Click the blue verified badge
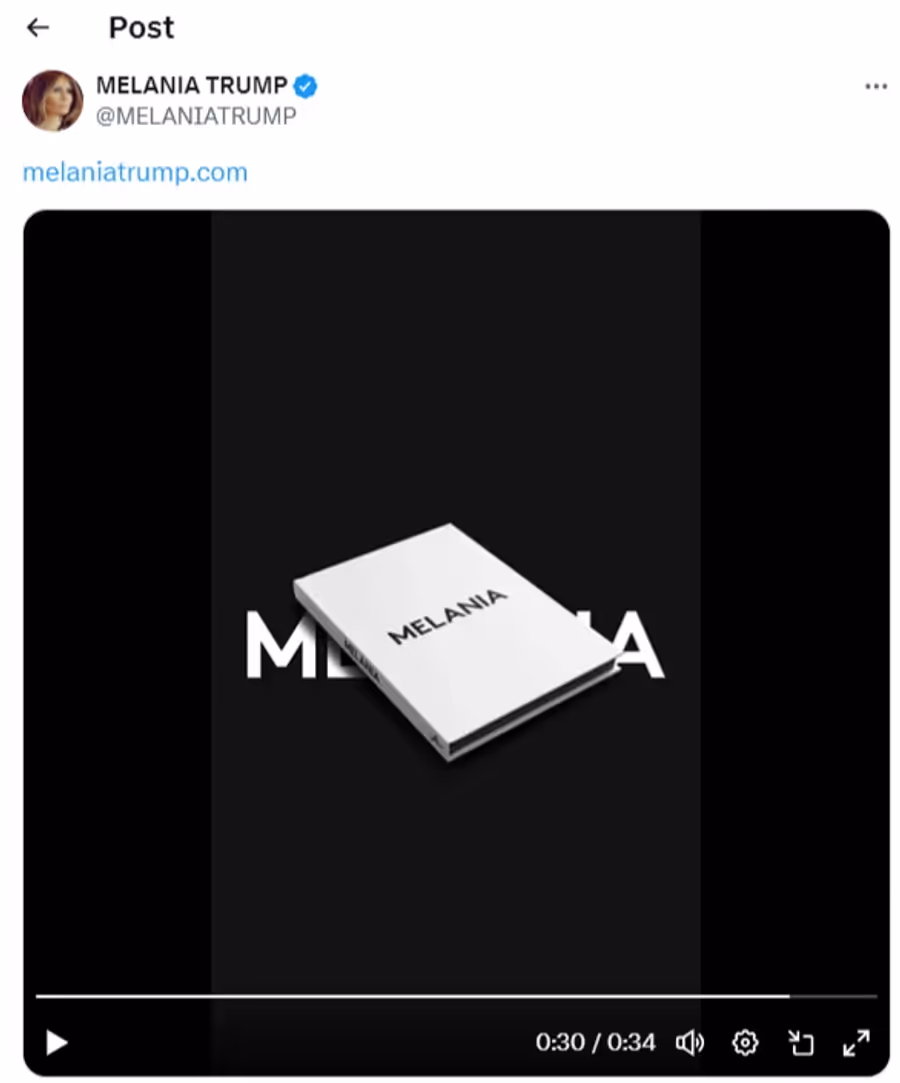This screenshot has width=900, height=1083. (x=305, y=86)
